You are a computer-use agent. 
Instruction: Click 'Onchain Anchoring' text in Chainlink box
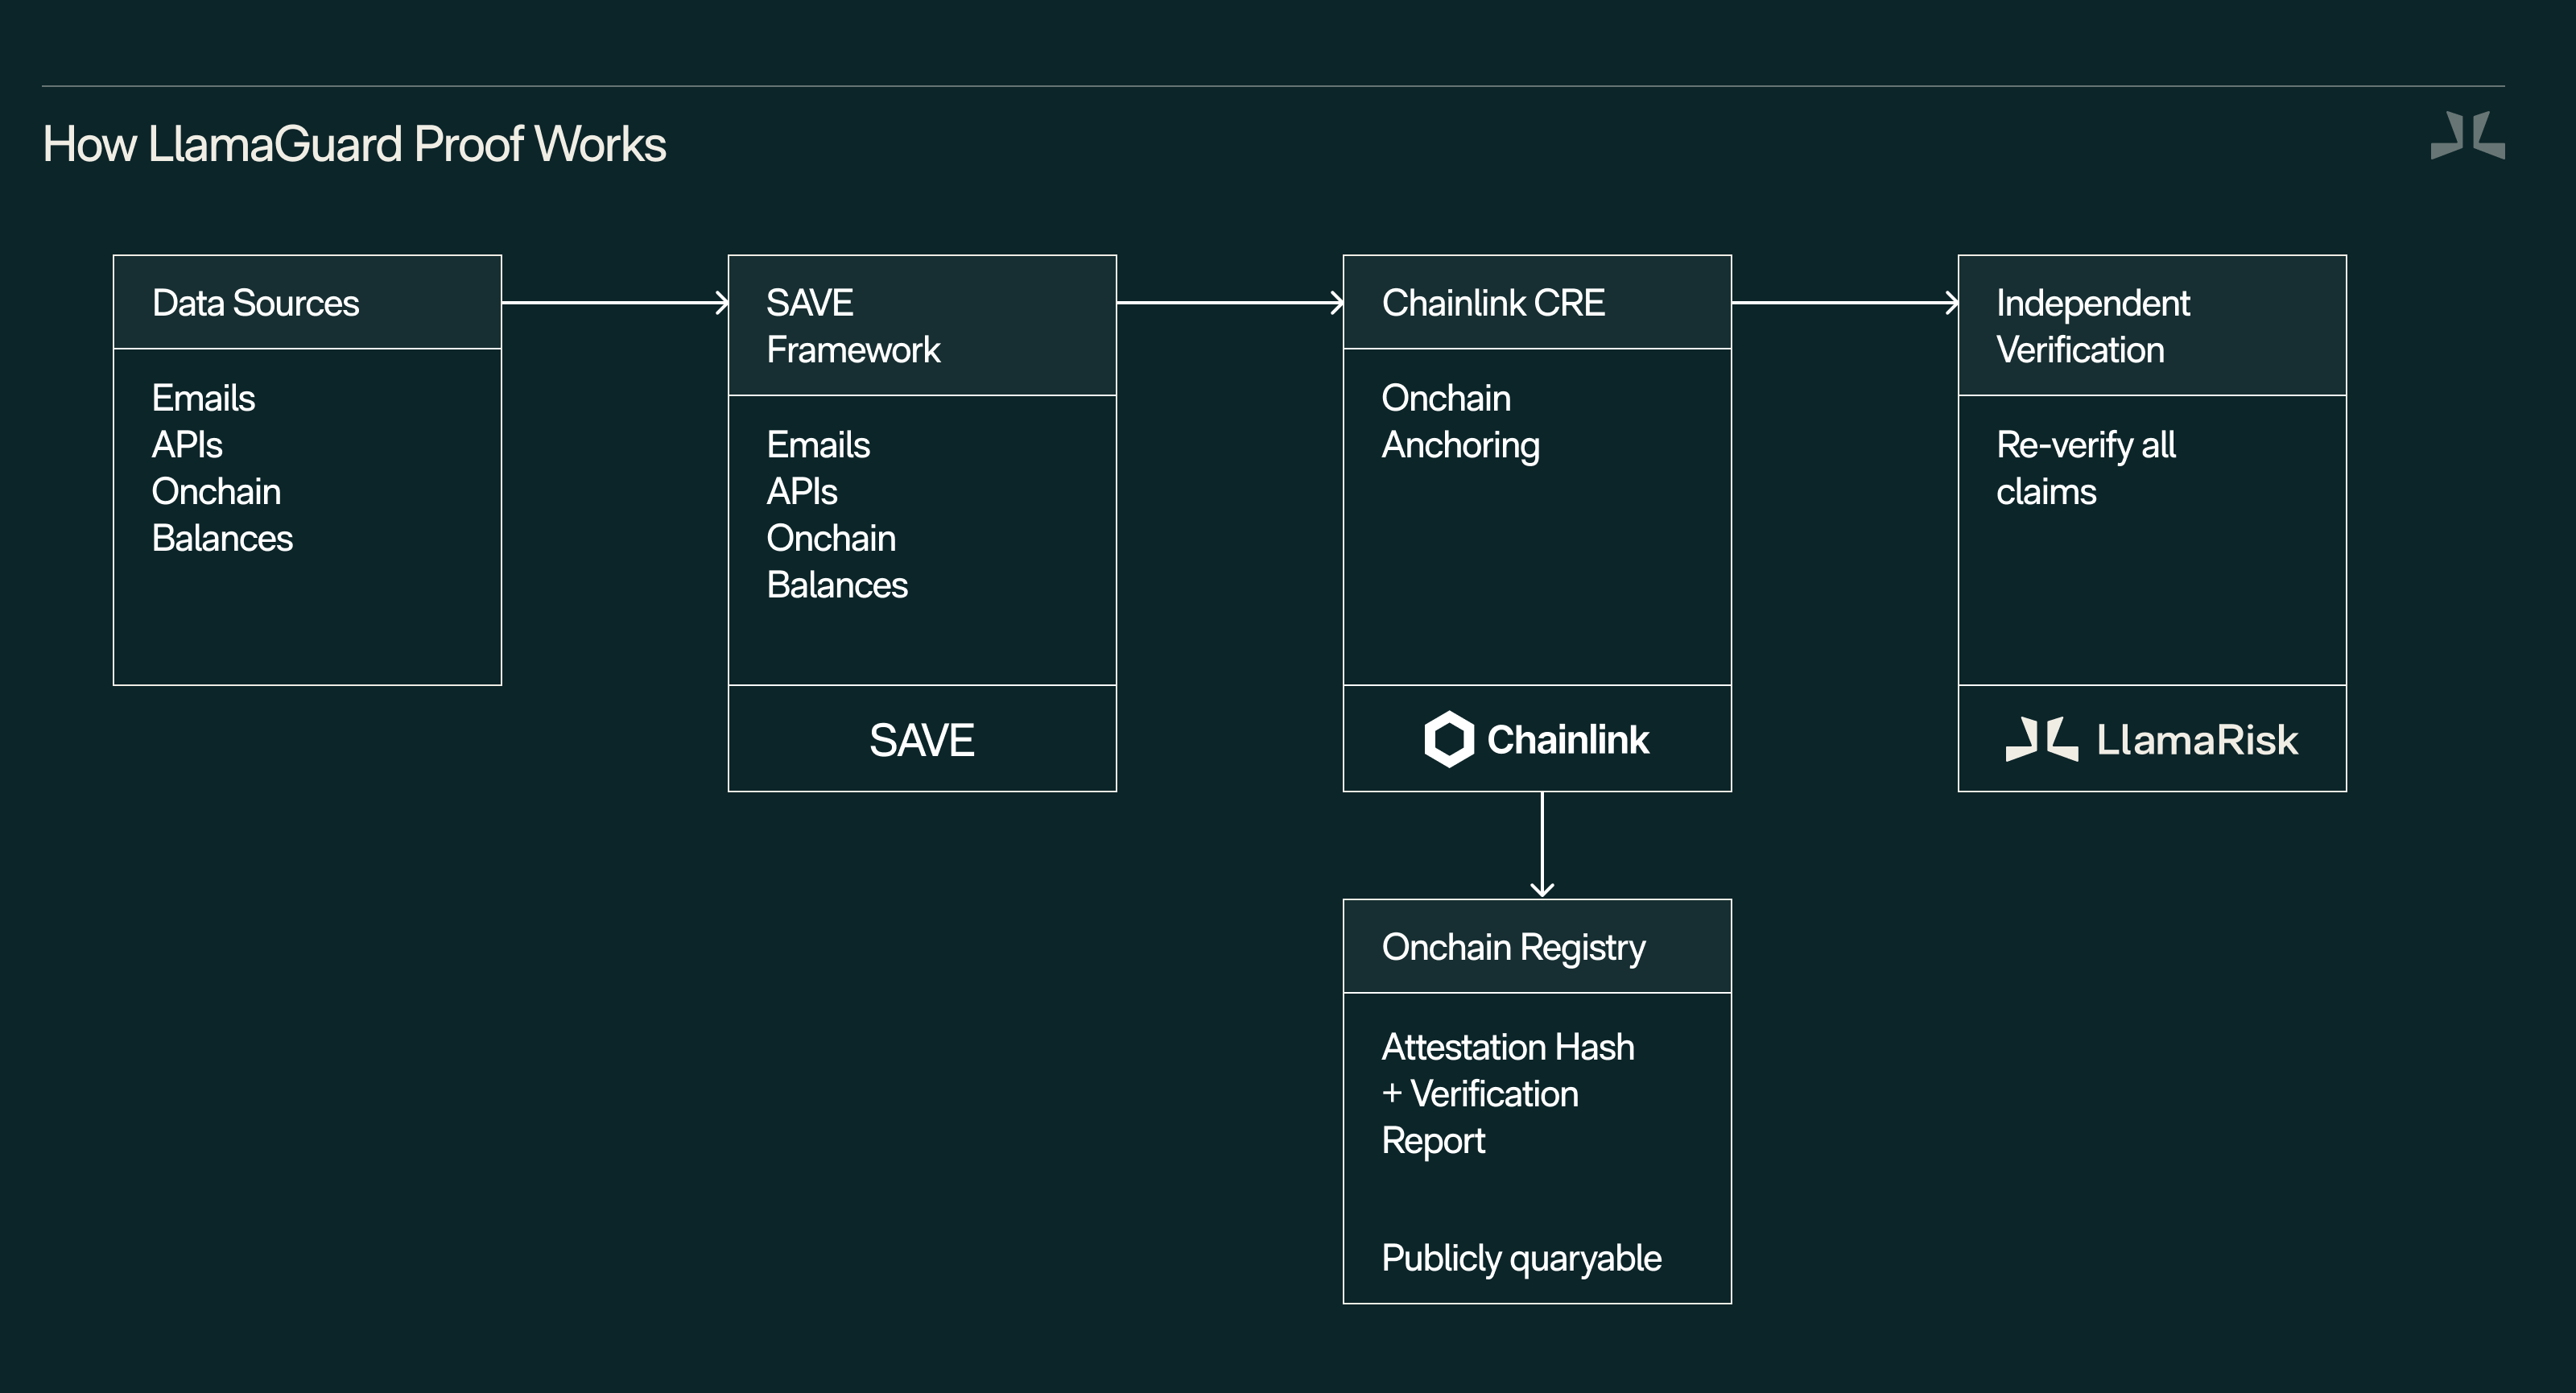[x=1460, y=421]
